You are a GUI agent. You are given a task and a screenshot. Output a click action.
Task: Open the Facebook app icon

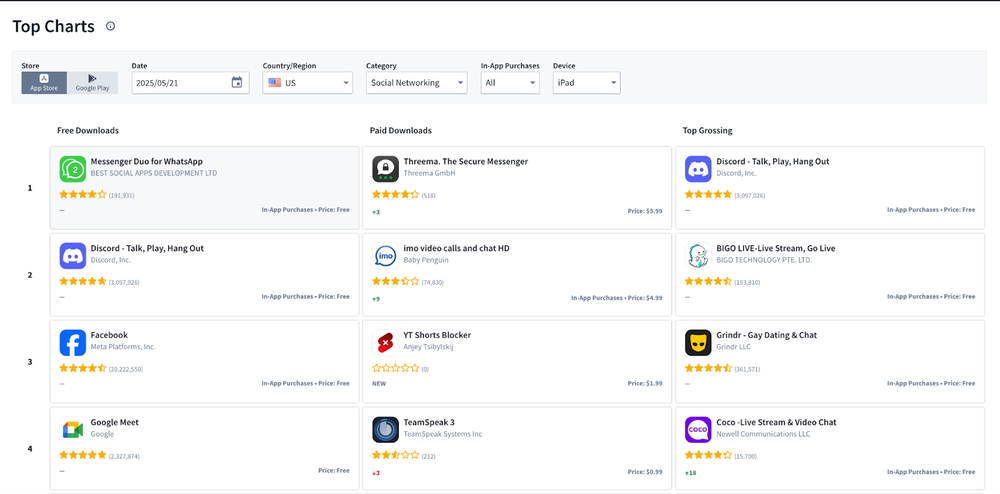pyautogui.click(x=72, y=343)
